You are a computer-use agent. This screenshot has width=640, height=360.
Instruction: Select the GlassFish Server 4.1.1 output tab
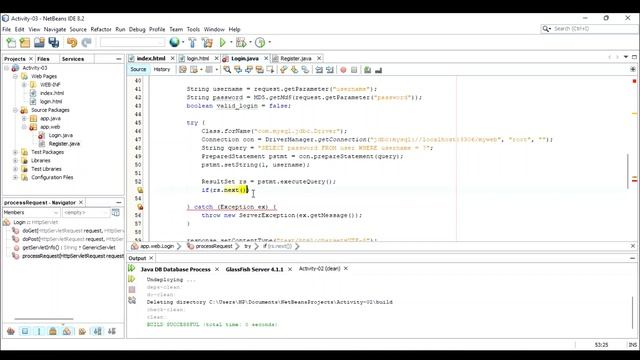pyautogui.click(x=254, y=269)
